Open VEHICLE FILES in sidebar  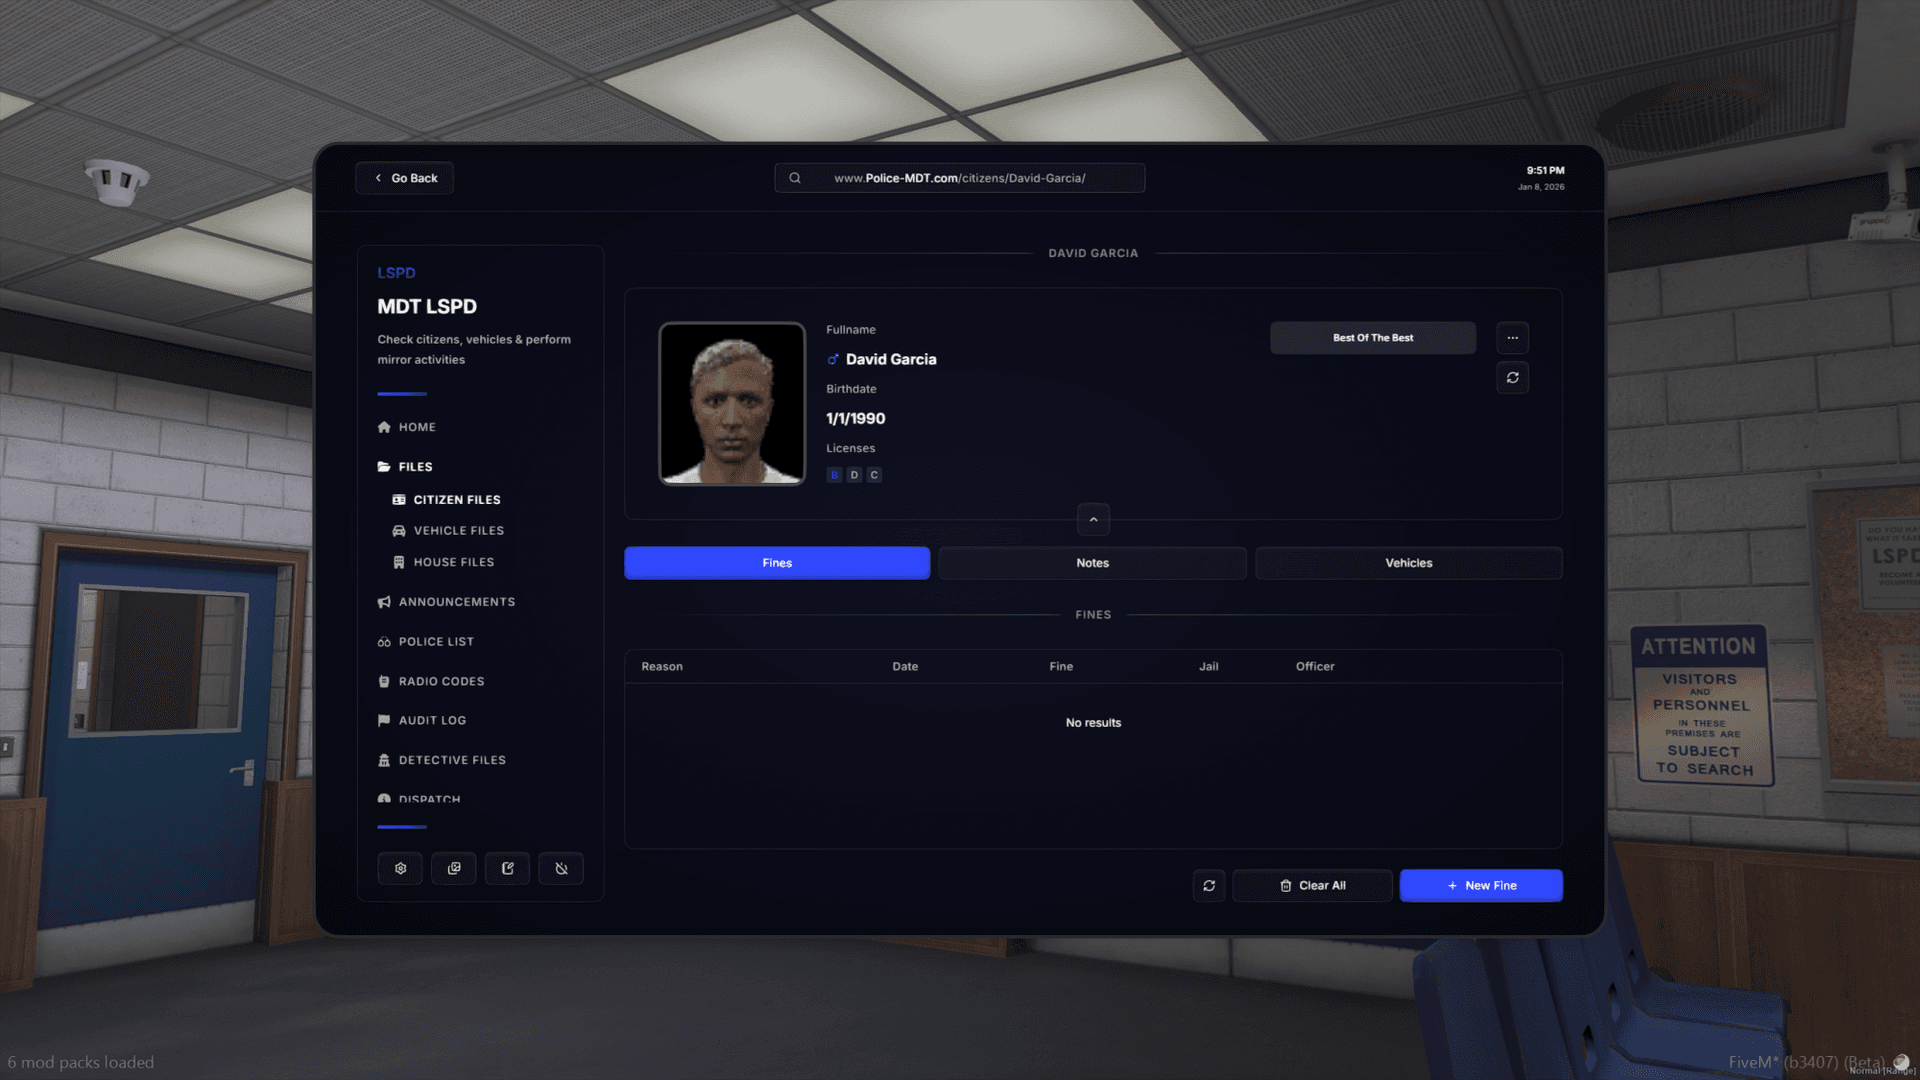coord(448,531)
